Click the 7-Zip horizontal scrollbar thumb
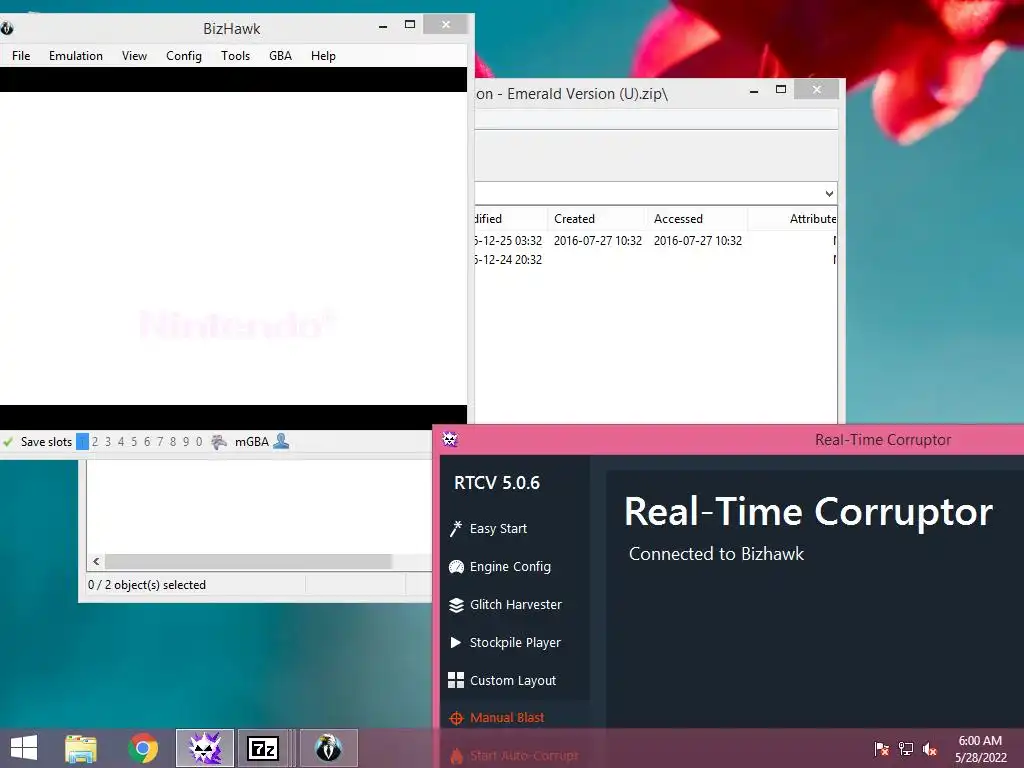This screenshot has width=1024, height=768. 248,562
